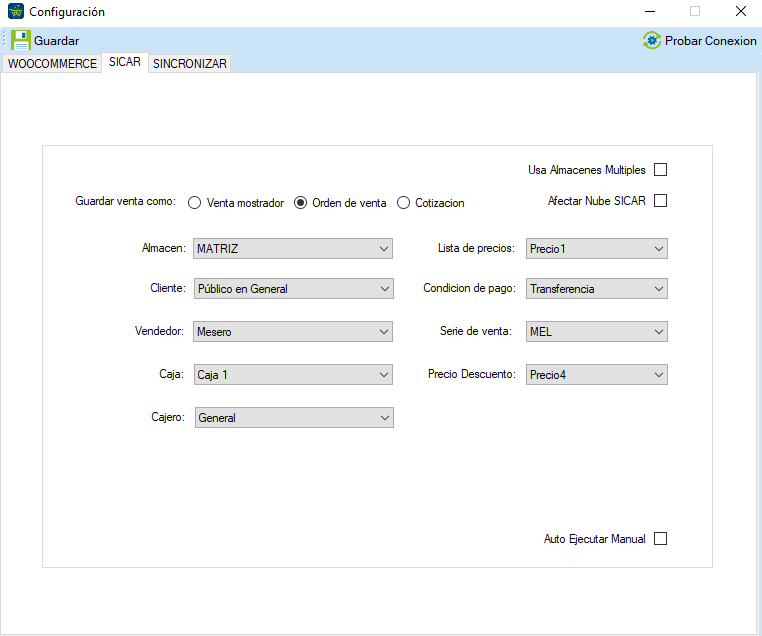Switch to the WOOCOMMERCE tab

[x=52, y=64]
